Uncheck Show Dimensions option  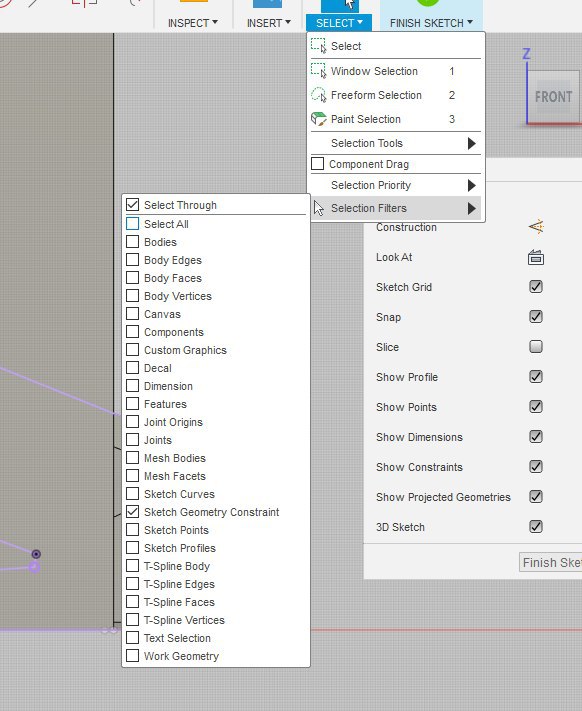[536, 436]
